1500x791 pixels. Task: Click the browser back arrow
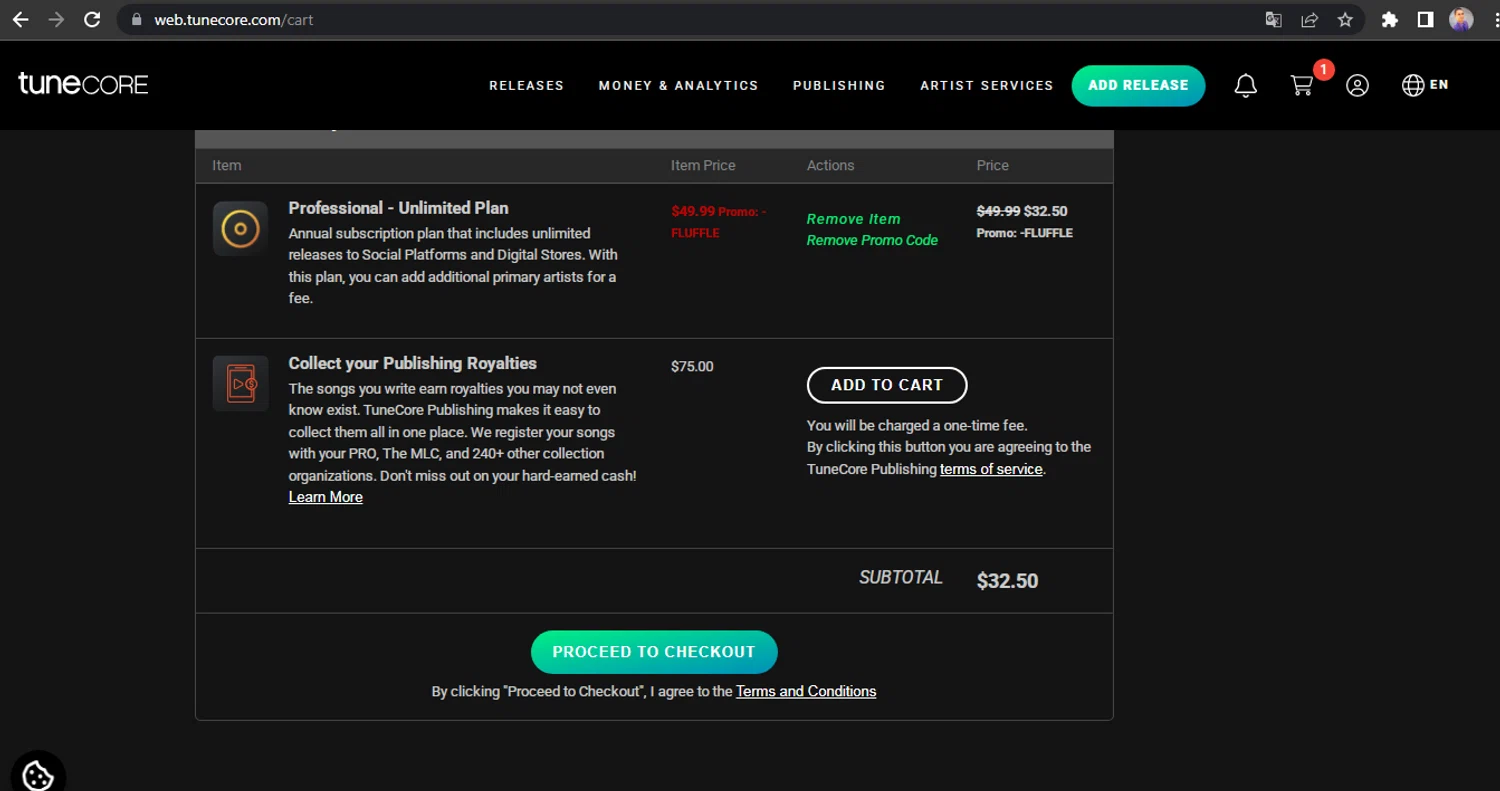(x=20, y=19)
